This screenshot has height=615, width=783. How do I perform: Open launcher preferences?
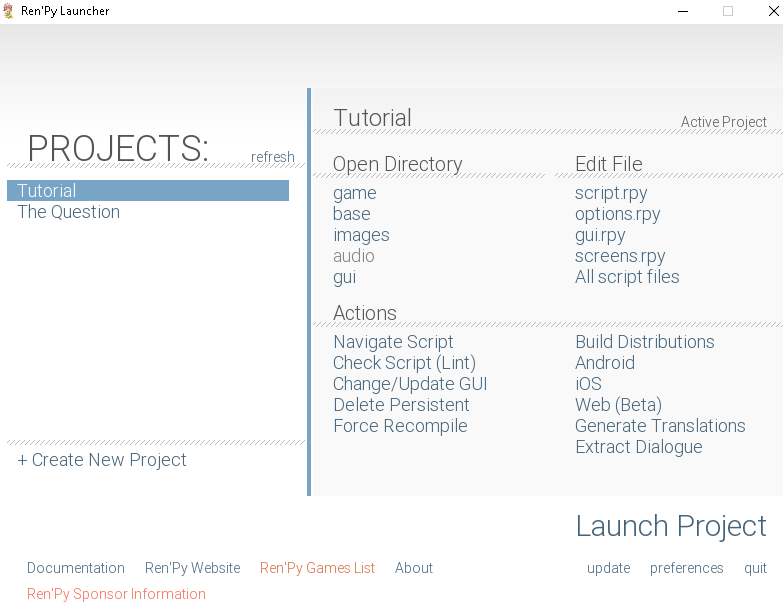pos(687,569)
